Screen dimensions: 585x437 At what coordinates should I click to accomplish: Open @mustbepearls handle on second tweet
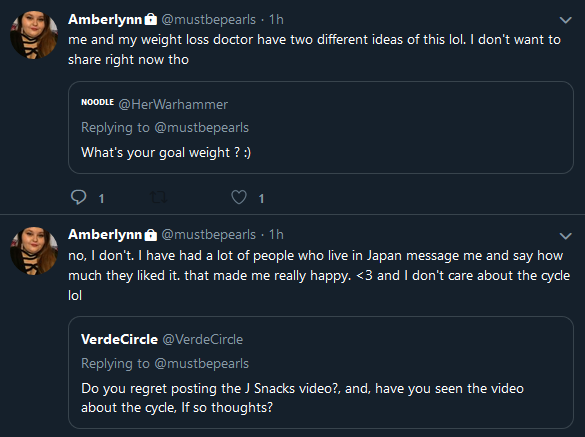coord(209,235)
